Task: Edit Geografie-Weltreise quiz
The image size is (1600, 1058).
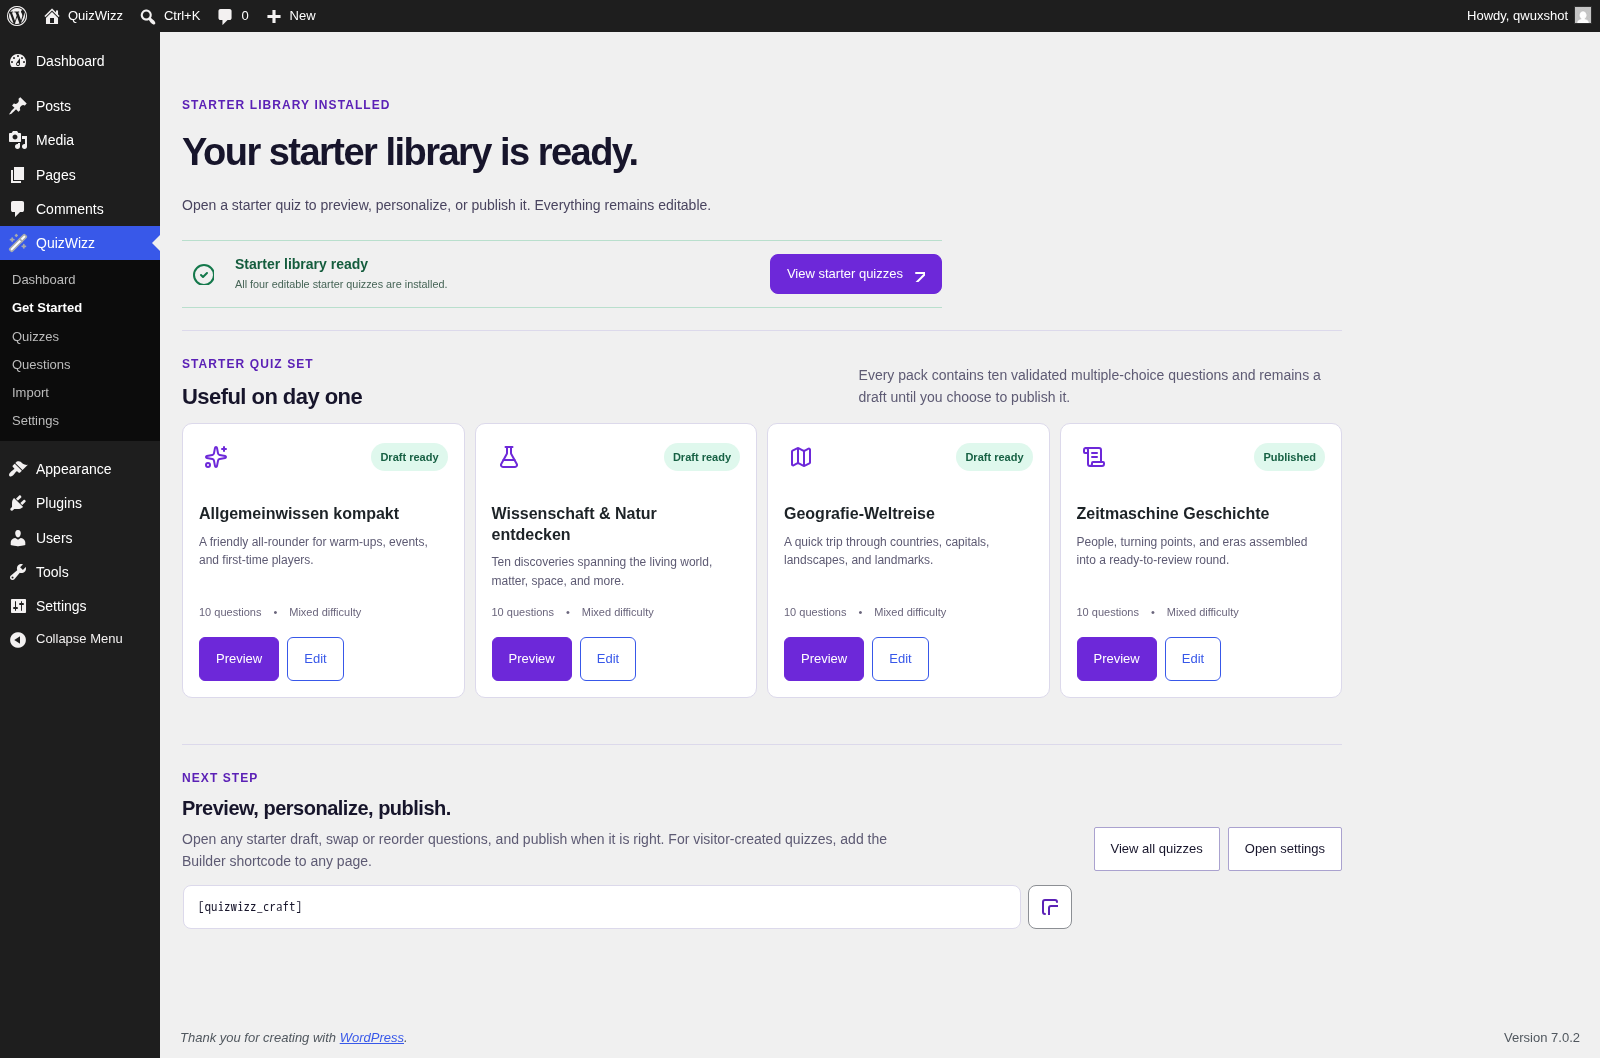Action: (900, 659)
